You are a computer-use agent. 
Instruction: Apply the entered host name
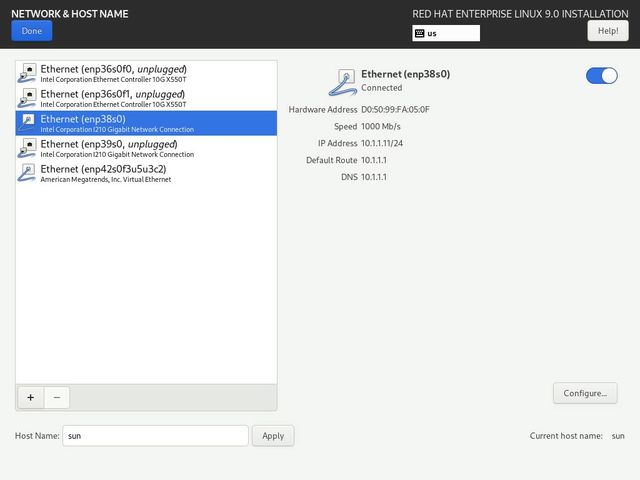(273, 436)
